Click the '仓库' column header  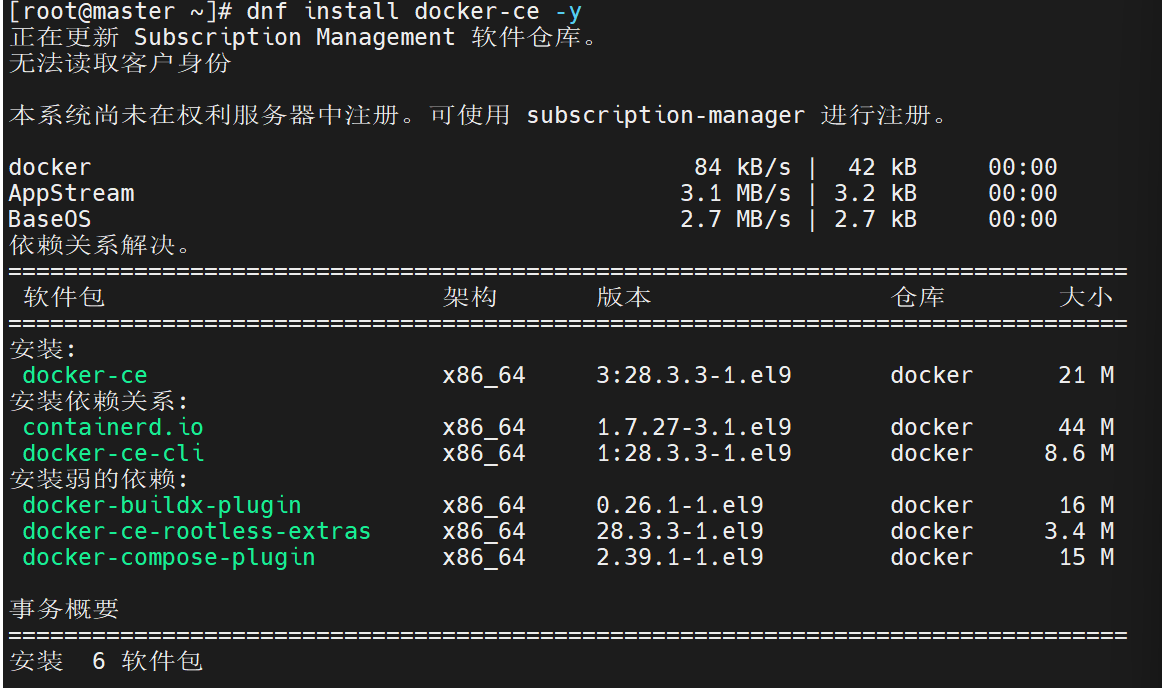[x=917, y=297]
